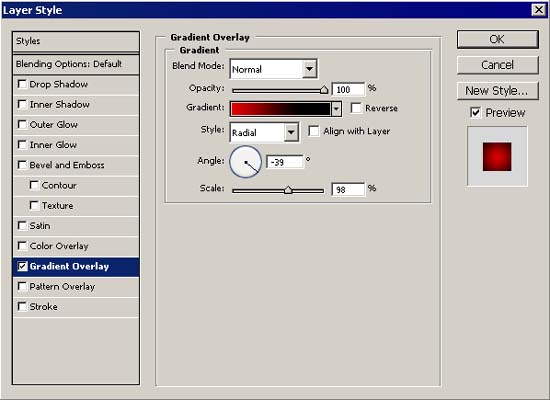Open the Style dropdown set to Radial
This screenshot has width=550, height=400.
coord(291,132)
